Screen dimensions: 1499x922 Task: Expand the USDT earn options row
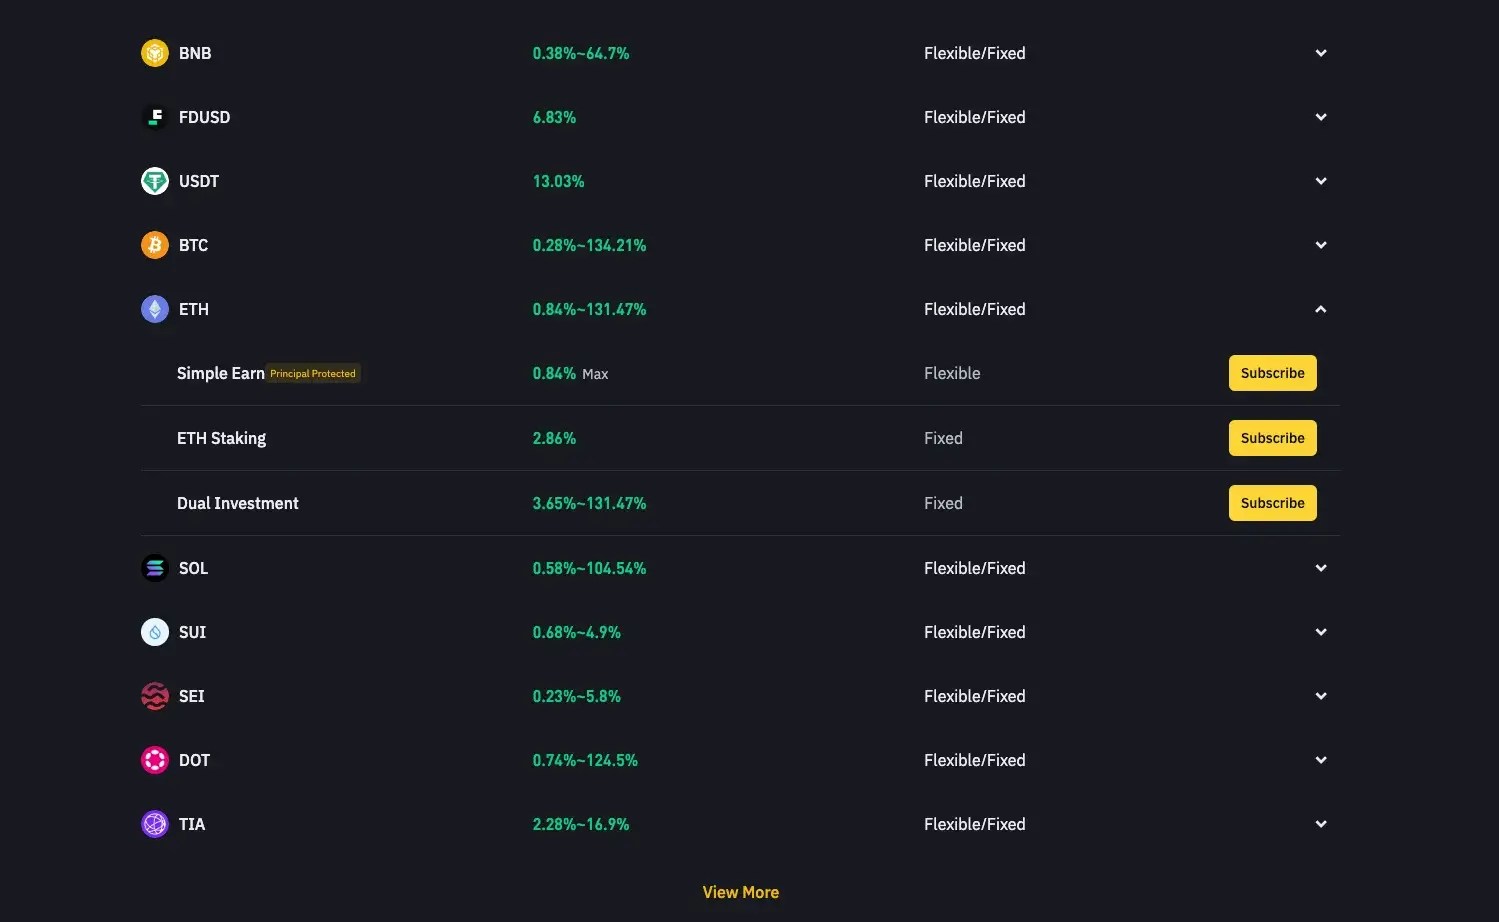click(1320, 180)
